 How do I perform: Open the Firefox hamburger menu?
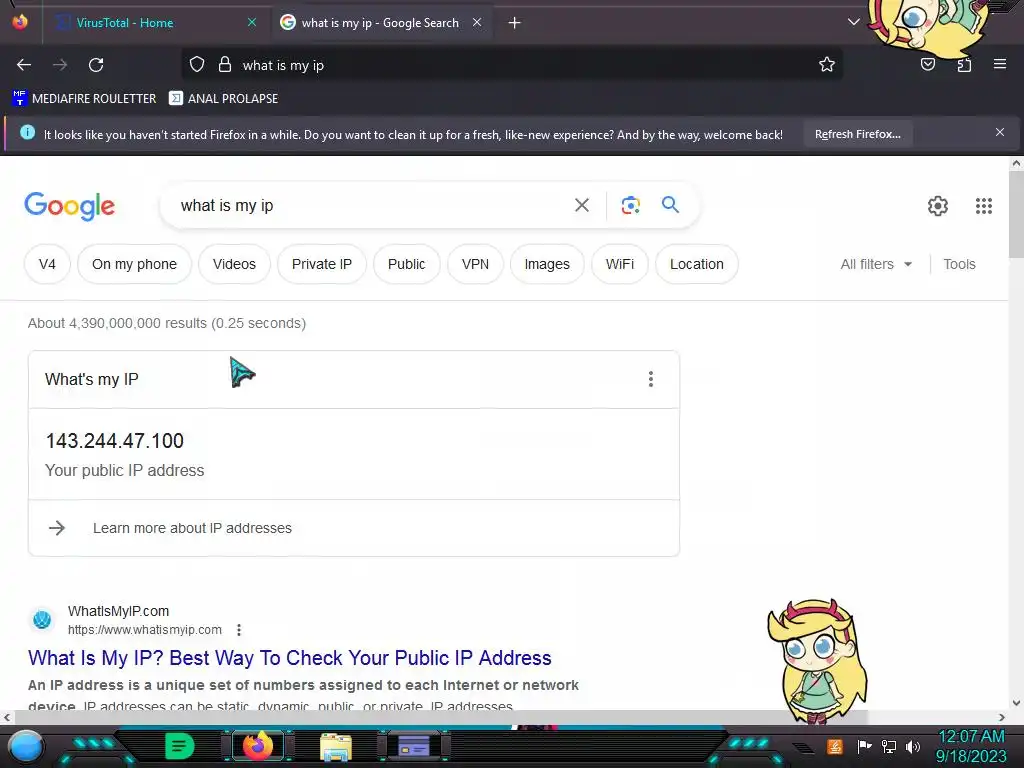1000,64
